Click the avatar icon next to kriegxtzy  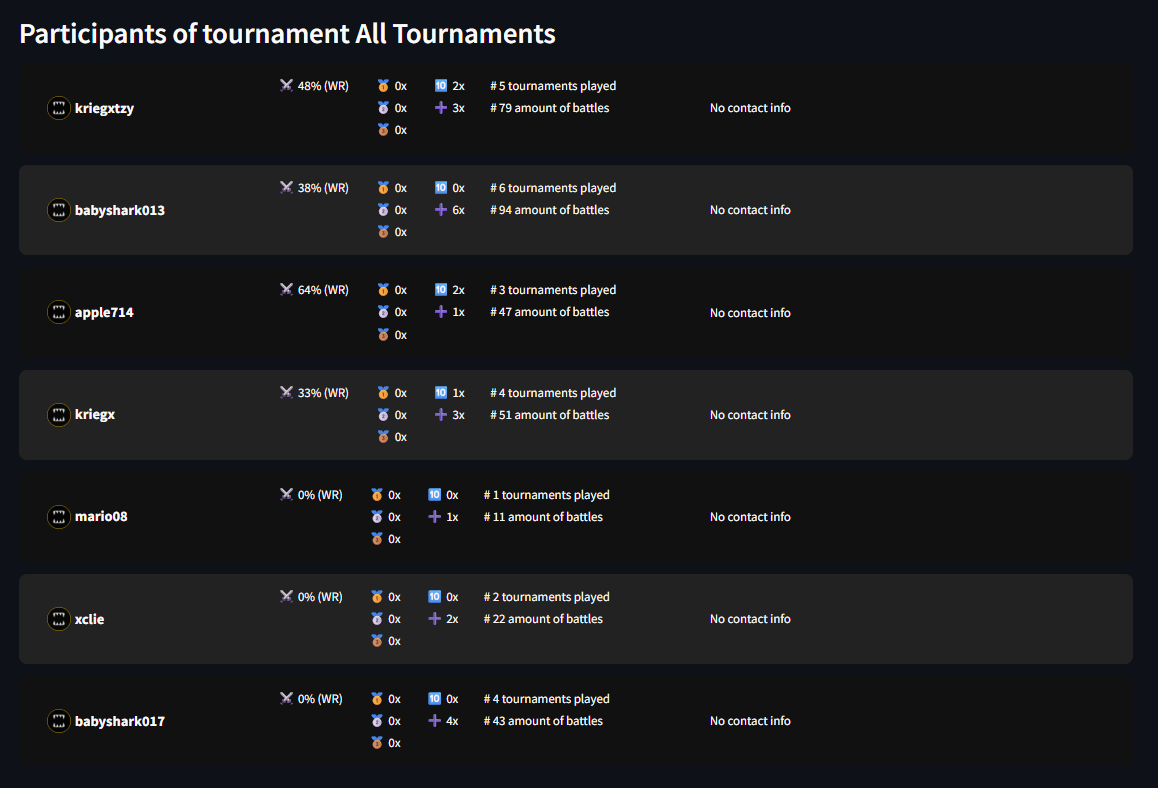click(58, 108)
